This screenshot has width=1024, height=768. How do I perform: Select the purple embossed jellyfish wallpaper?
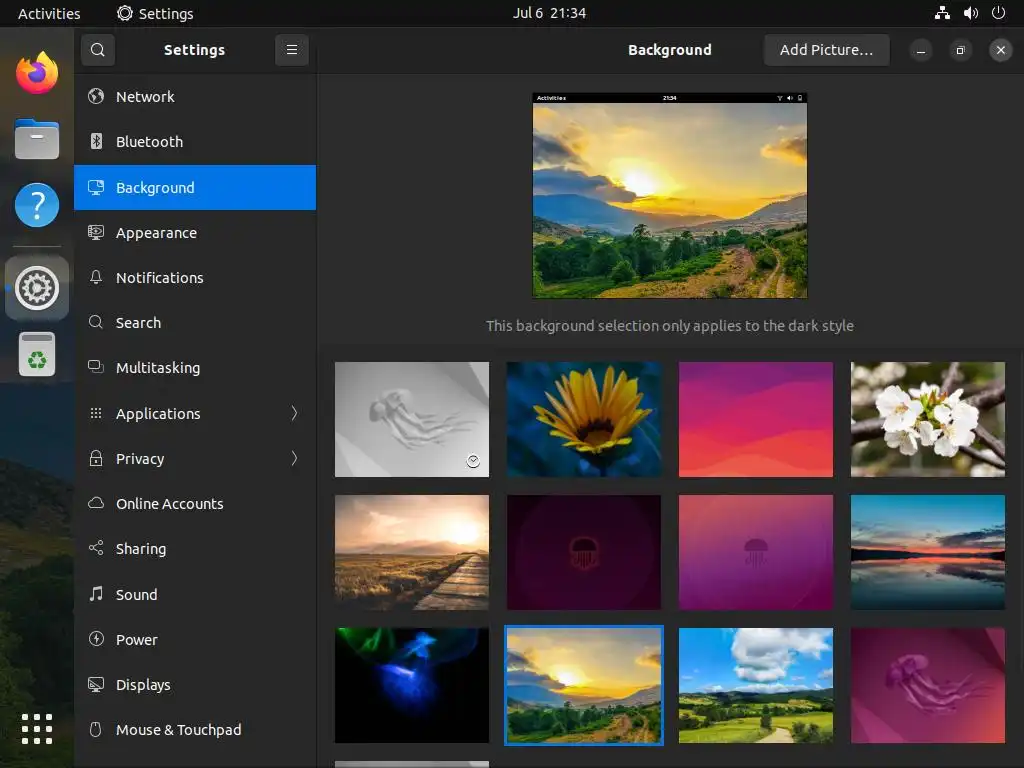[927, 685]
